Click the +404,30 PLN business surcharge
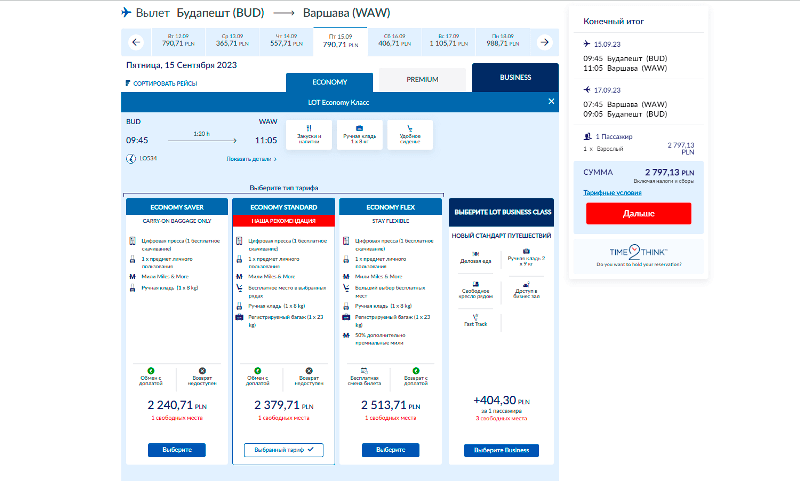The image size is (800, 482). coord(502,401)
